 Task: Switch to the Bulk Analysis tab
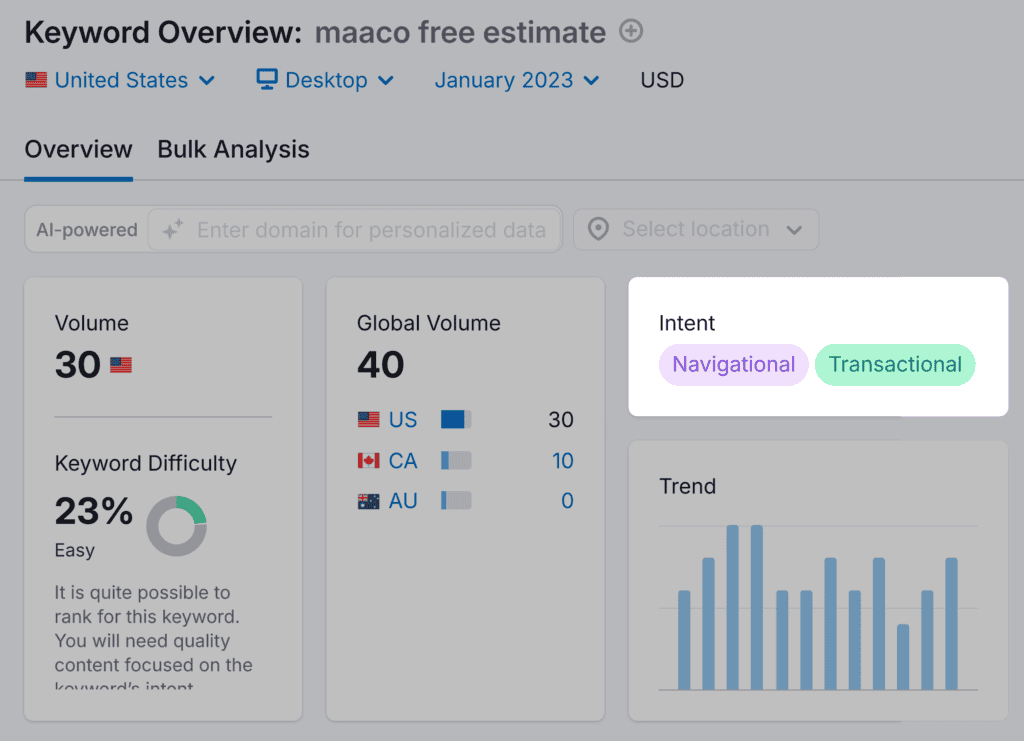233,150
